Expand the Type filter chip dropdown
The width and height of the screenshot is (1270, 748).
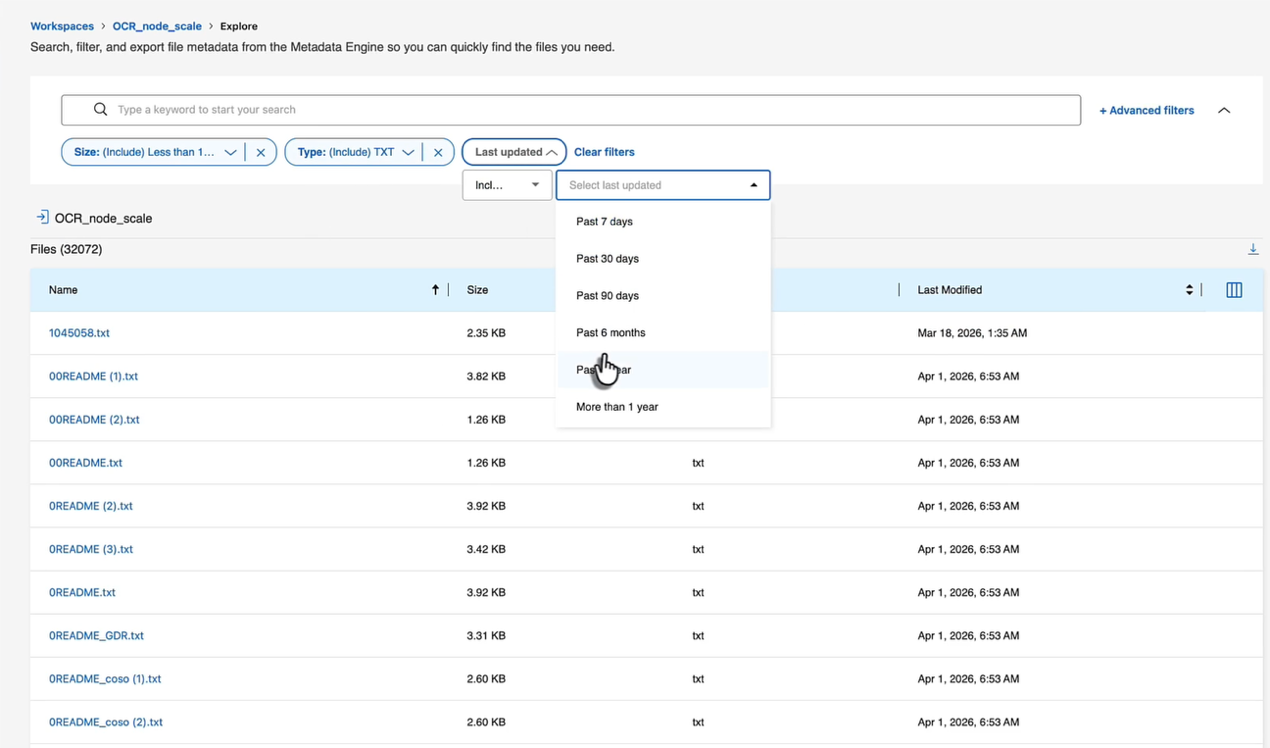[408, 153]
